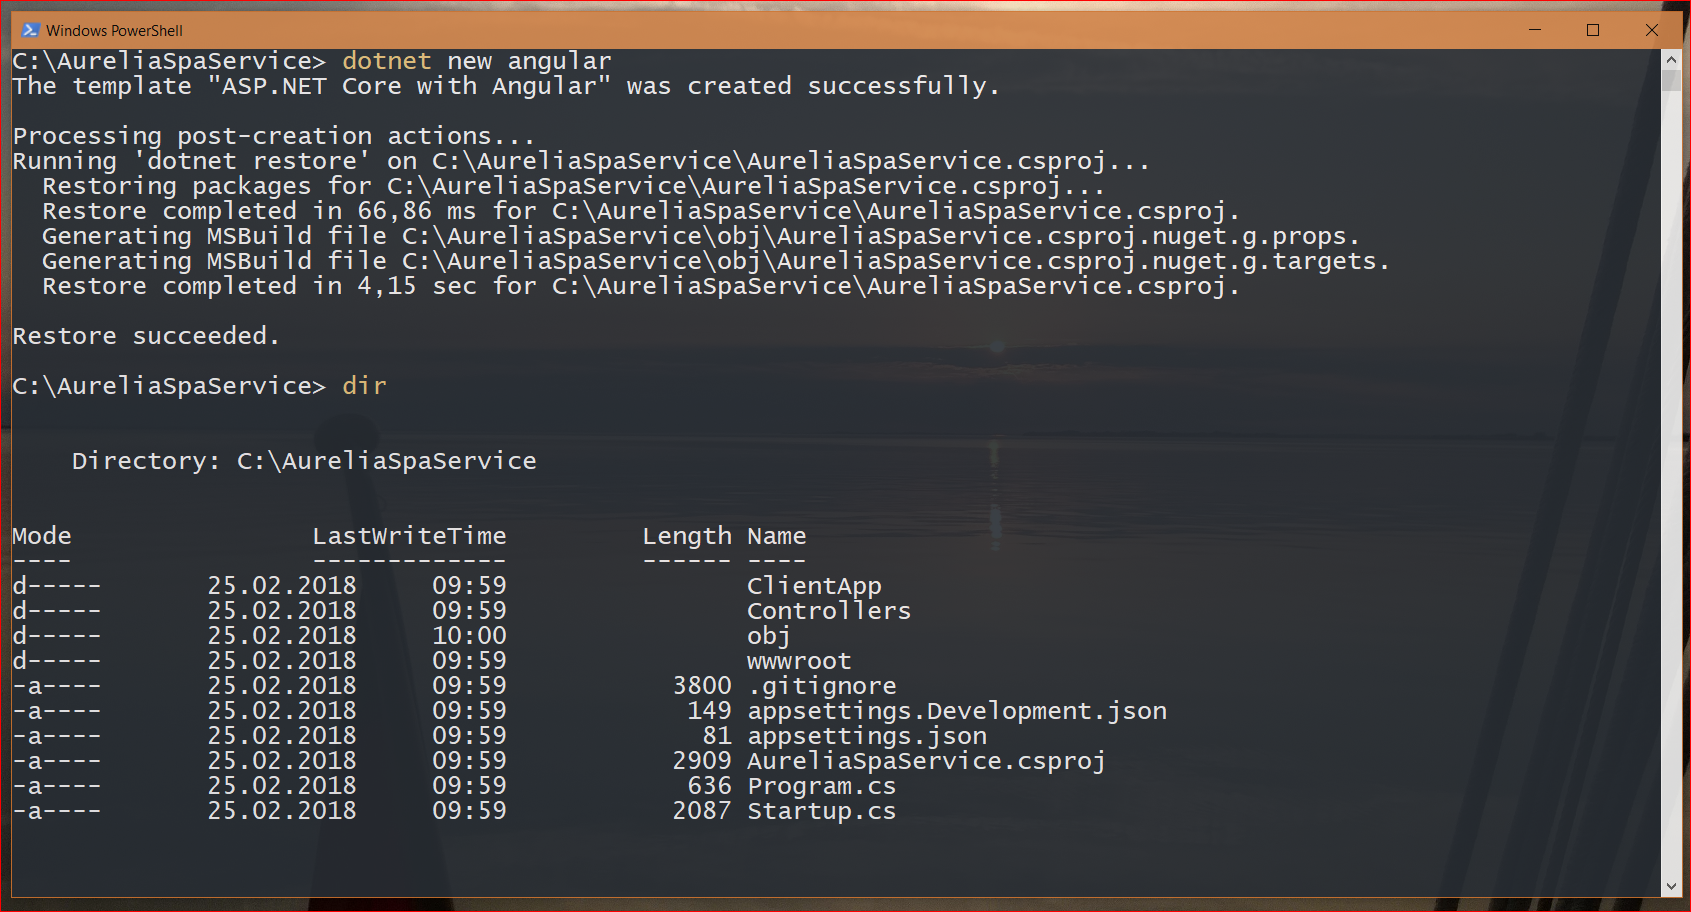Image resolution: width=1691 pixels, height=912 pixels.
Task: Click the appsettings.json file name
Action: click(867, 736)
